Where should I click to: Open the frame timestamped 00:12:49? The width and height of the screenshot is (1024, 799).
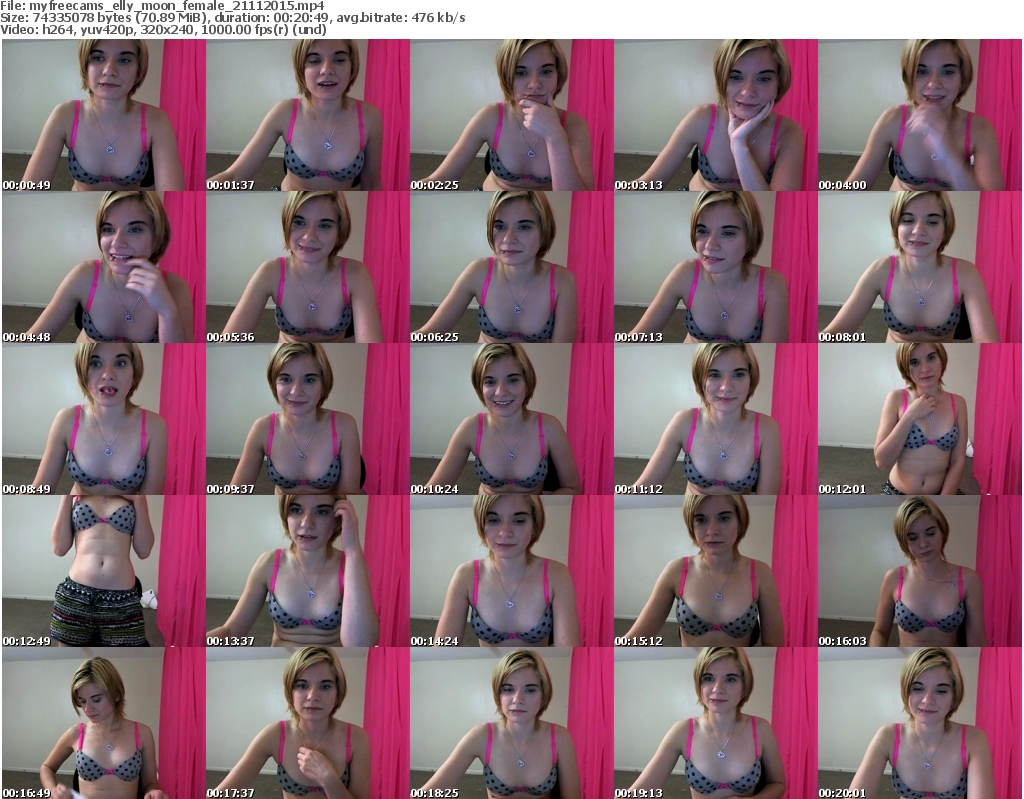pyautogui.click(x=103, y=571)
